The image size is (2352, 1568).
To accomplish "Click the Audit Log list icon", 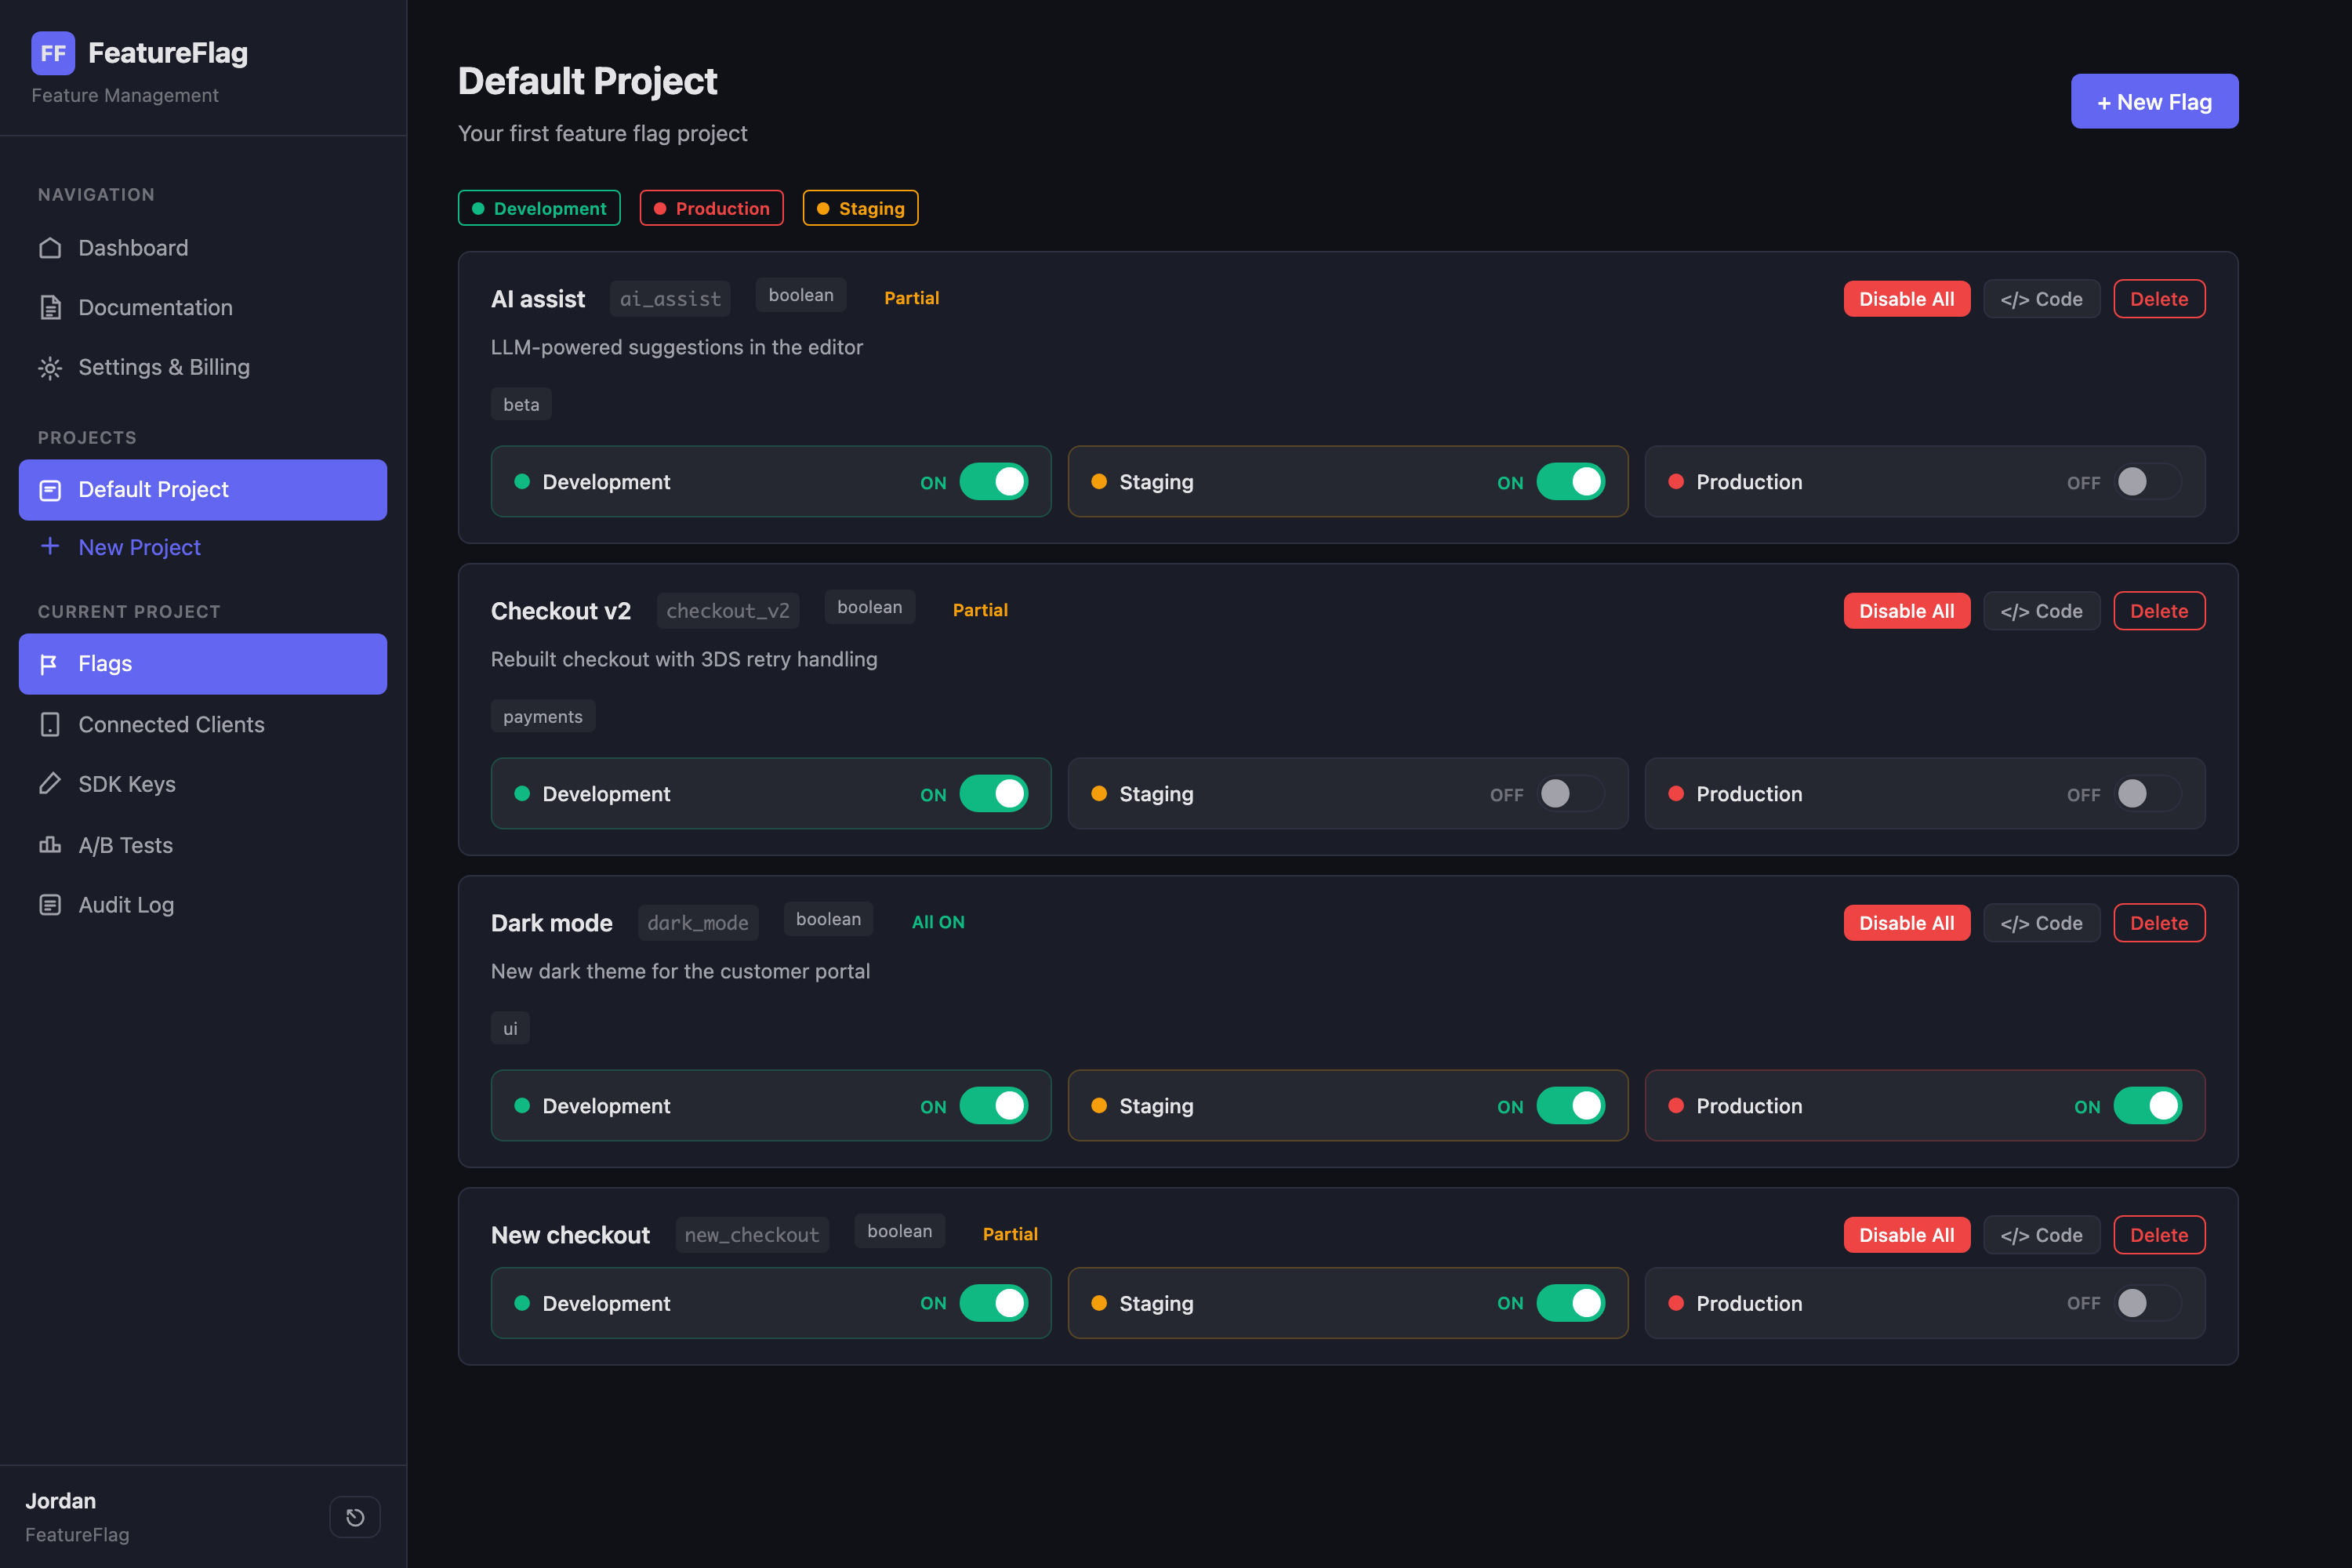I will [x=50, y=905].
